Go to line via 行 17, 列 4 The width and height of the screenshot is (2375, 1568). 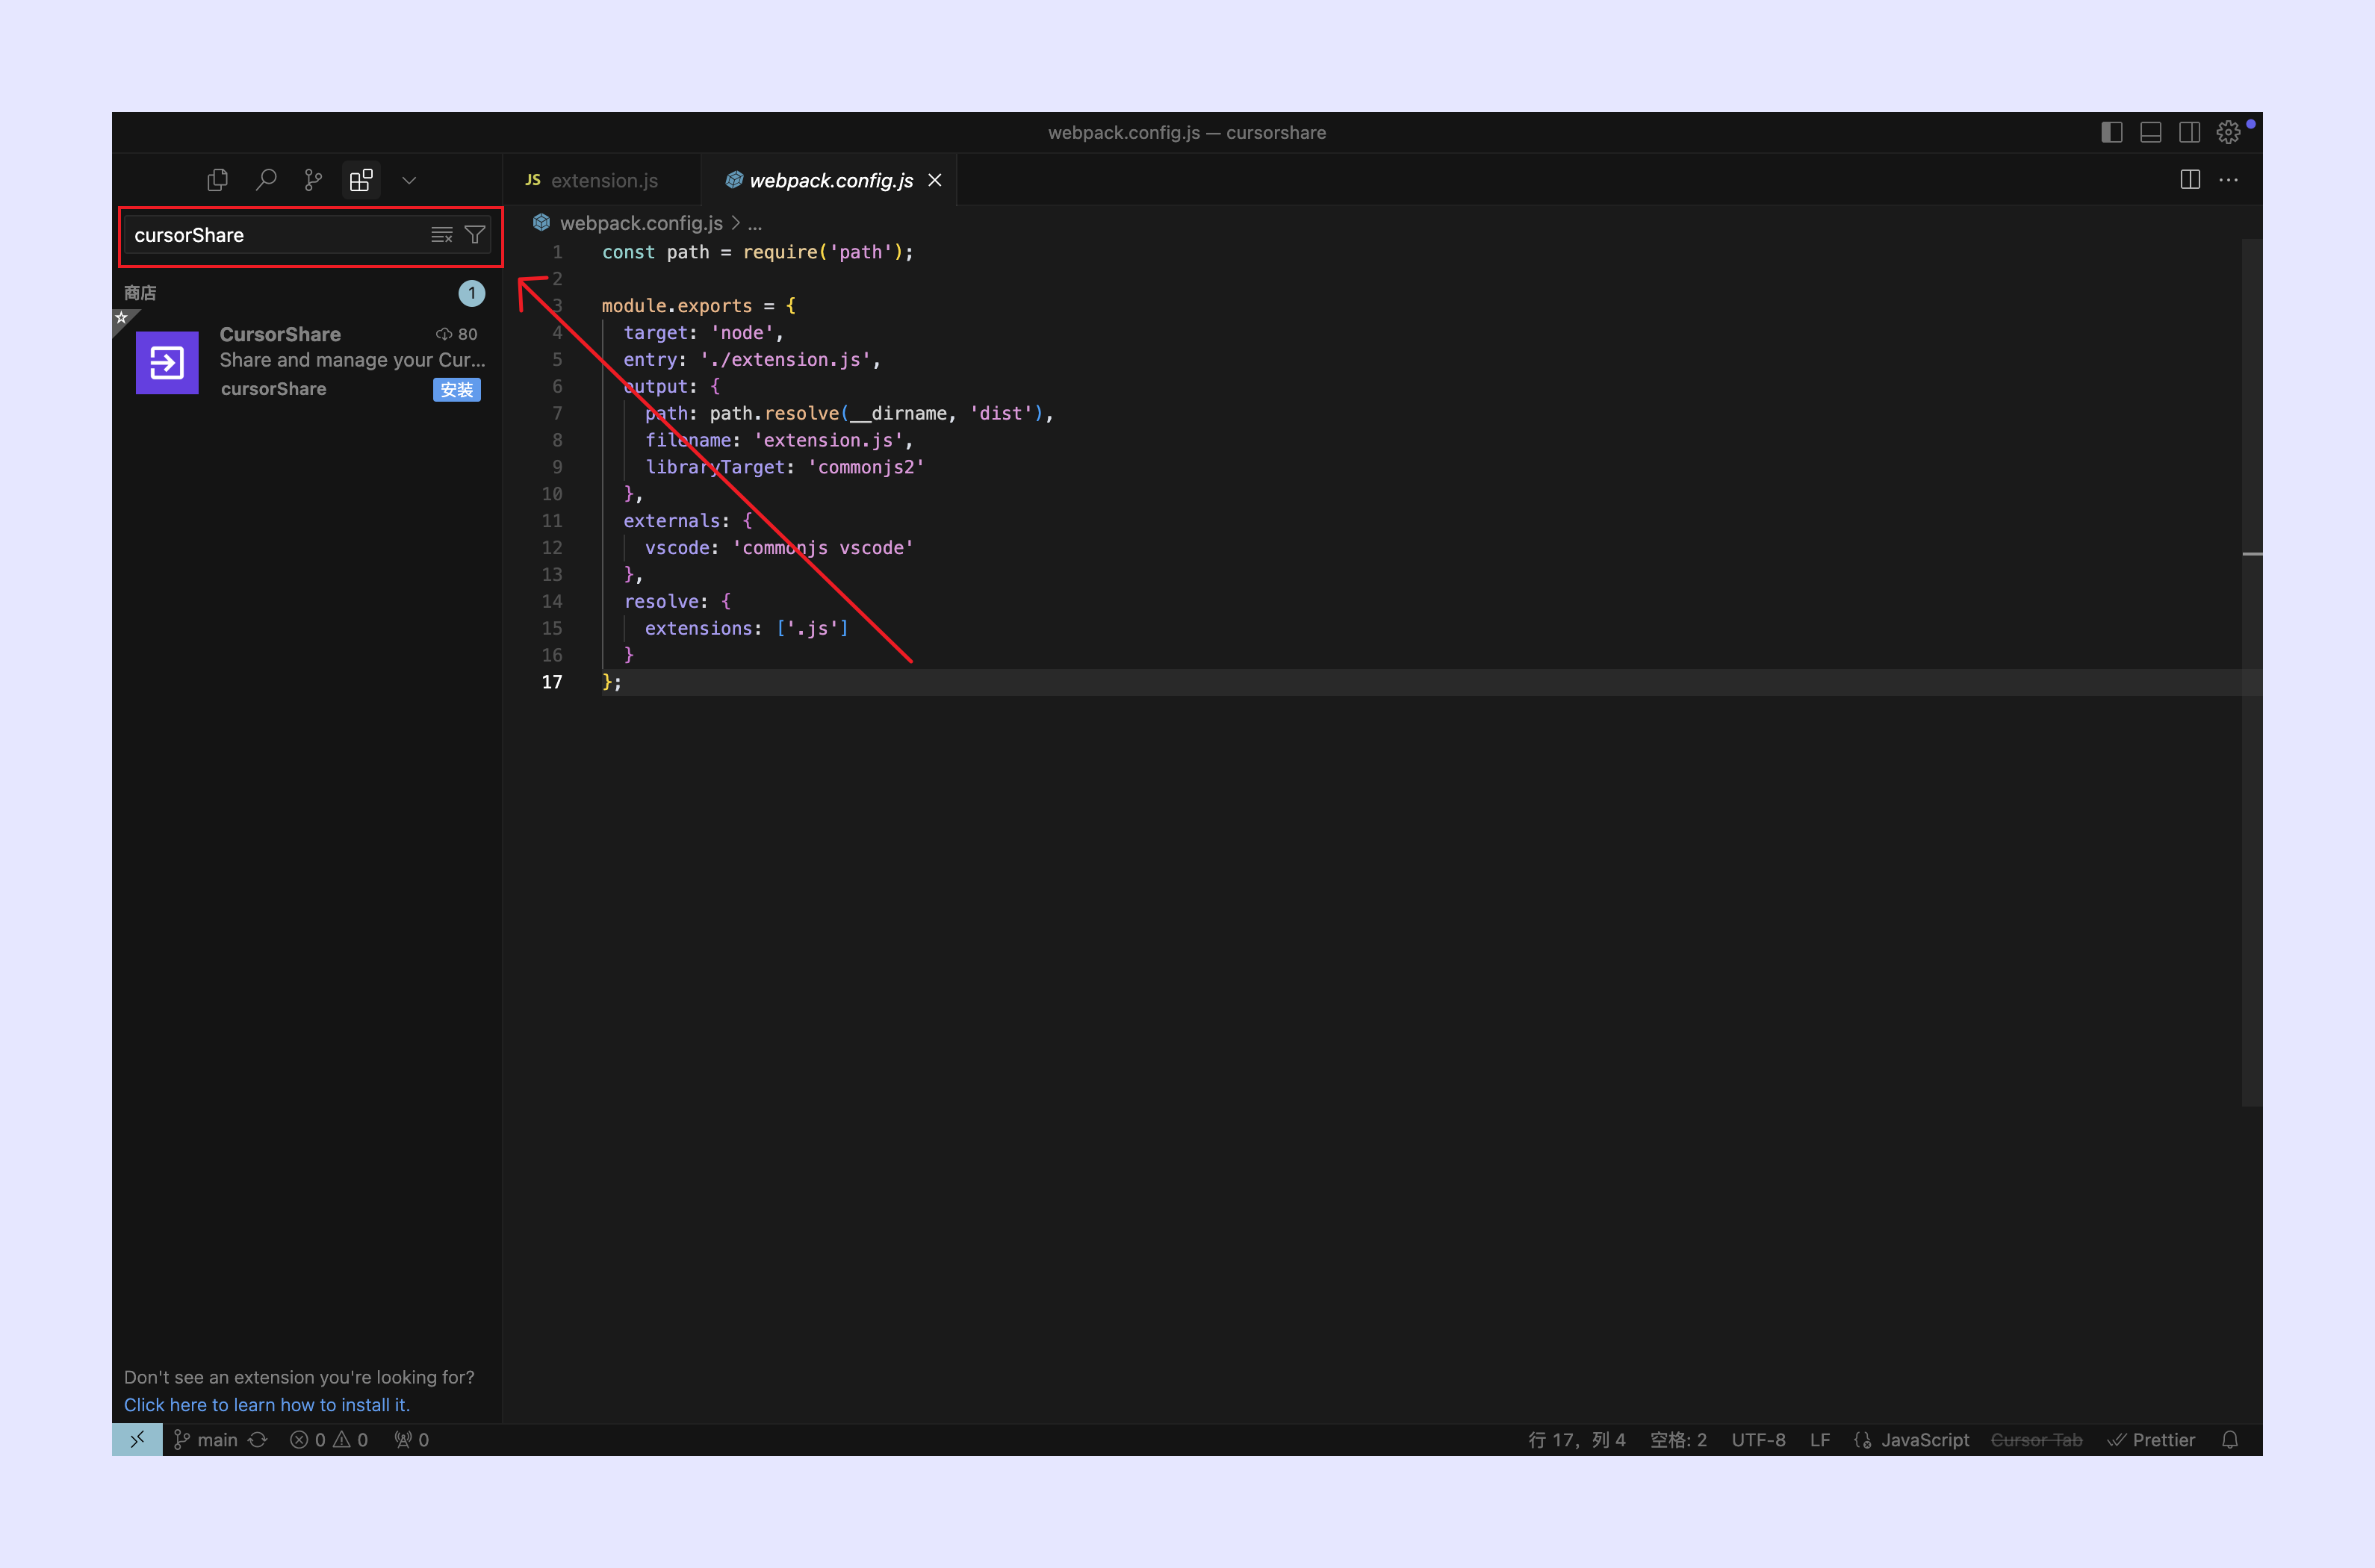pyautogui.click(x=1576, y=1440)
